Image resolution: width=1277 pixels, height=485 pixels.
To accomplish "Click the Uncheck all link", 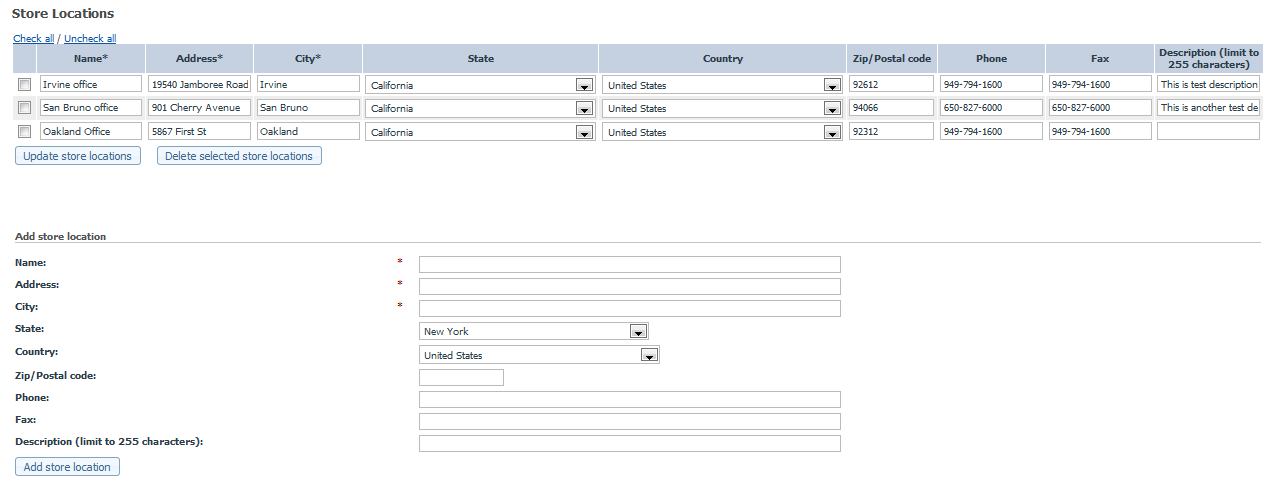I will [x=90, y=39].
